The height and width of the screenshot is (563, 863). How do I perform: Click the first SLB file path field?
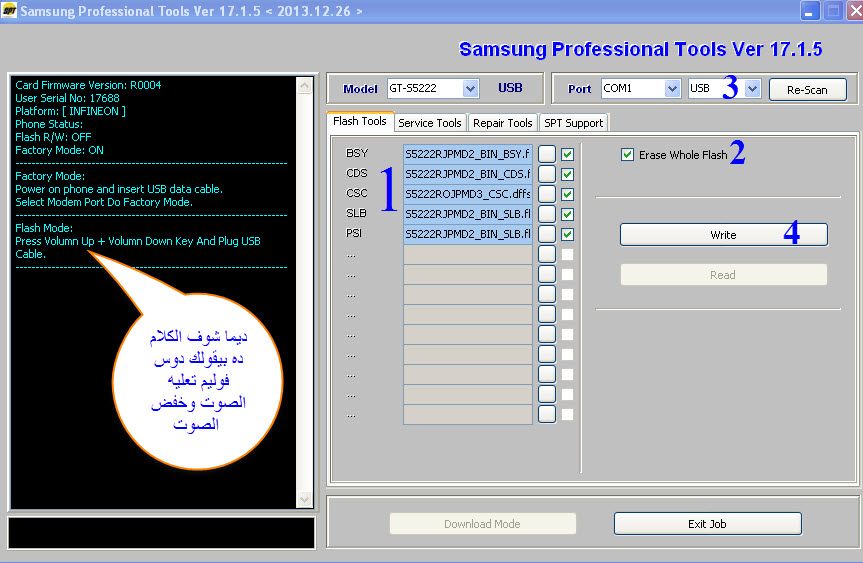468,214
